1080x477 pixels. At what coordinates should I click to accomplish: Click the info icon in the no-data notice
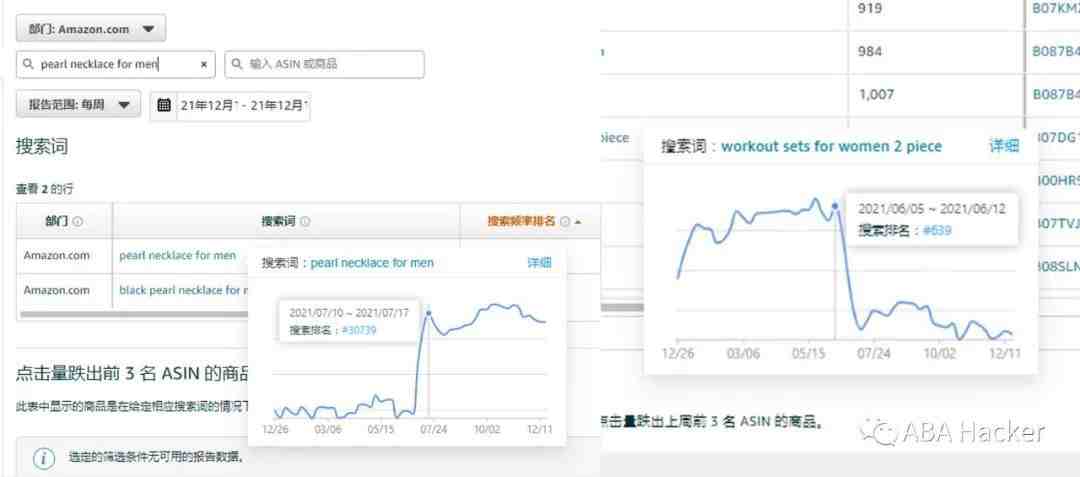[43, 457]
